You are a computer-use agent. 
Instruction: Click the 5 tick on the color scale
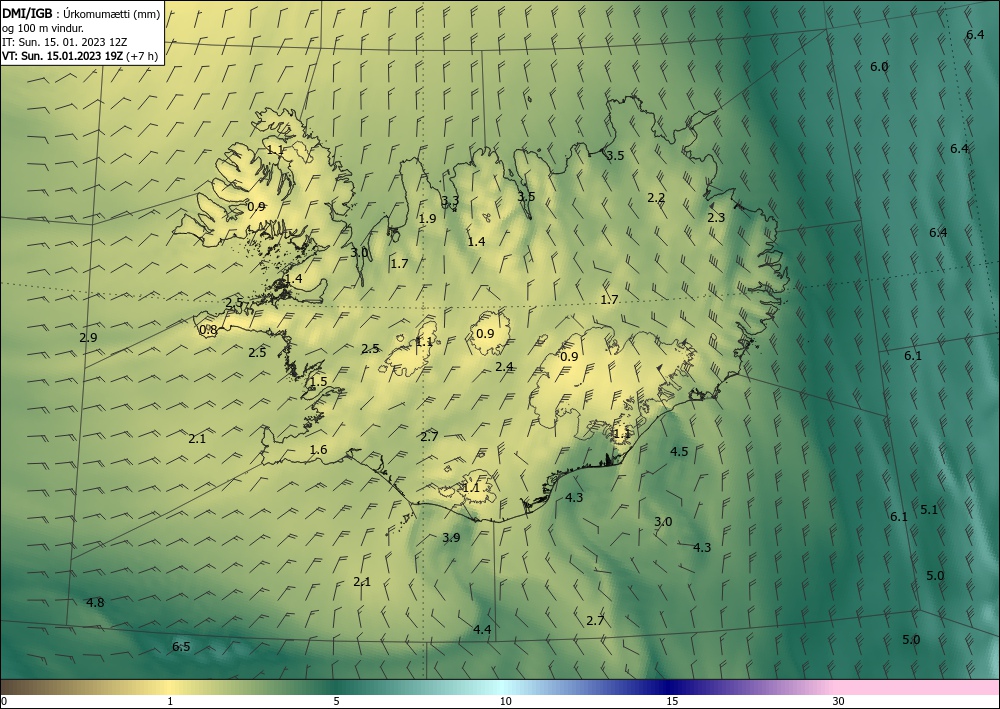point(336,702)
